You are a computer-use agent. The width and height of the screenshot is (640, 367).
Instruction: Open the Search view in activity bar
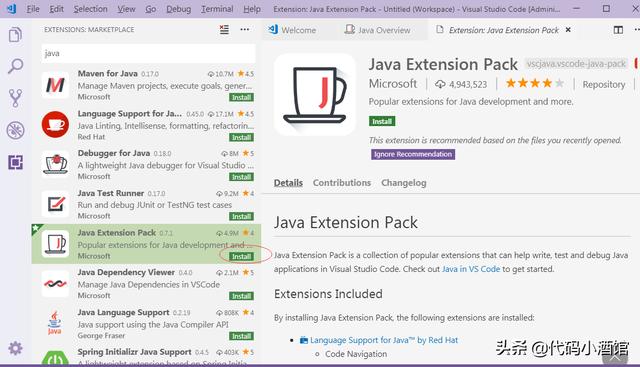[x=15, y=66]
